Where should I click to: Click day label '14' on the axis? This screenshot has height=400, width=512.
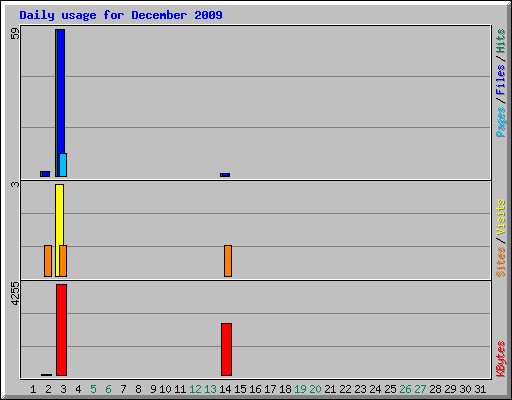click(225, 389)
